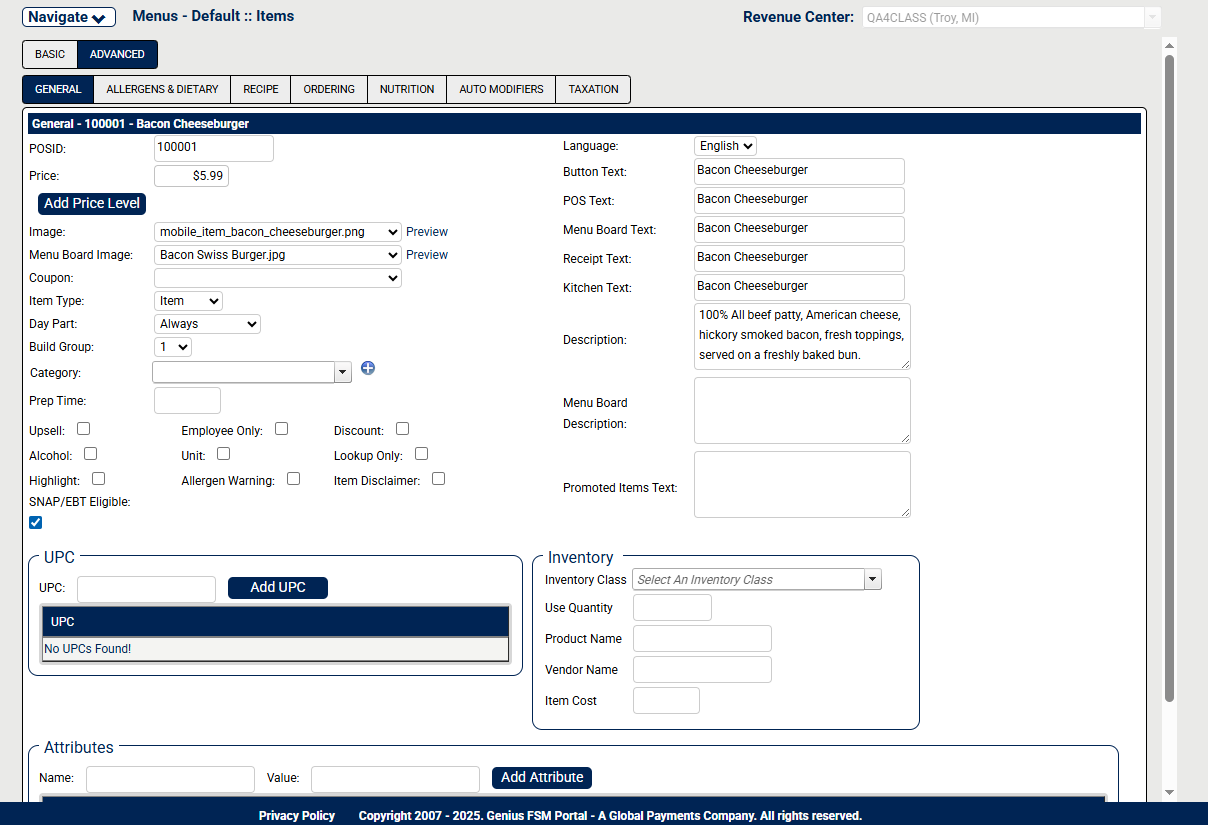The width and height of the screenshot is (1208, 825).
Task: Change the Language dropdown selection
Action: (x=725, y=146)
